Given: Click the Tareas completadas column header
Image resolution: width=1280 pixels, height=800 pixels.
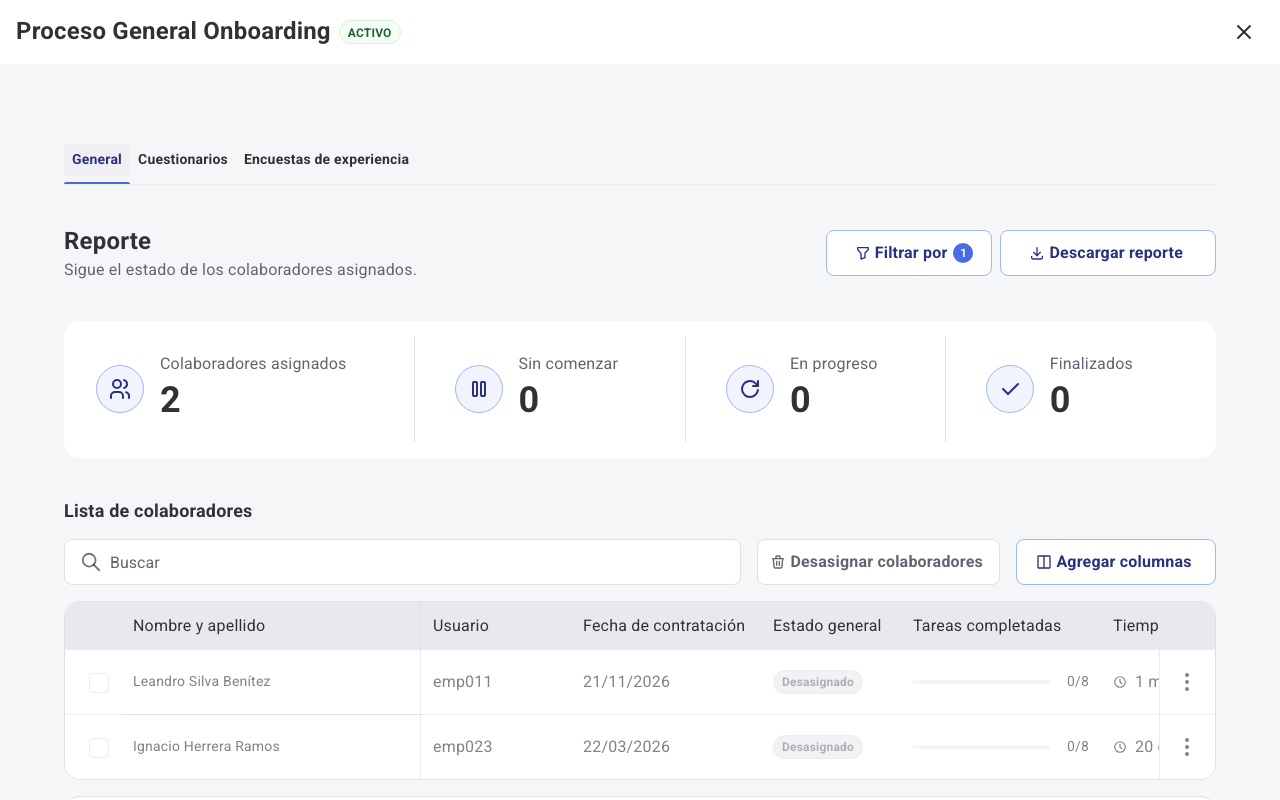Looking at the screenshot, I should 987,626.
